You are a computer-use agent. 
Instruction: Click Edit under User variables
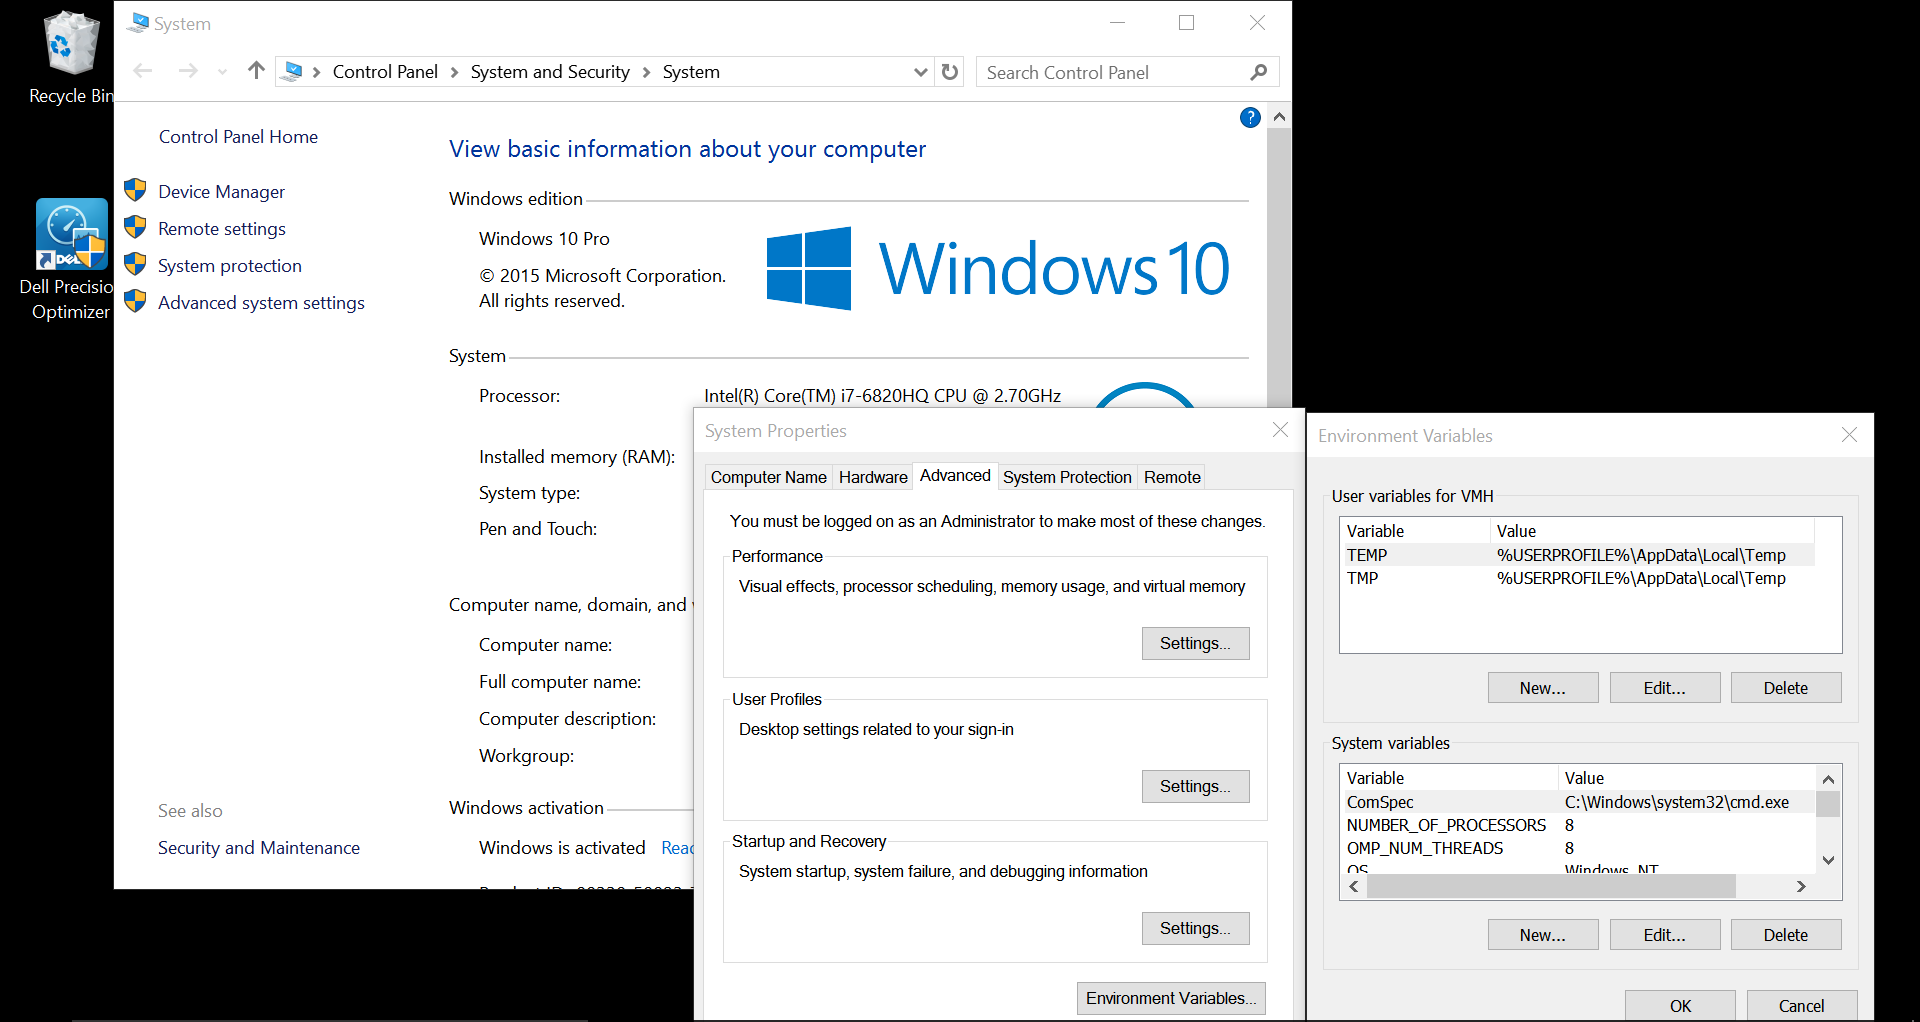(x=1665, y=688)
